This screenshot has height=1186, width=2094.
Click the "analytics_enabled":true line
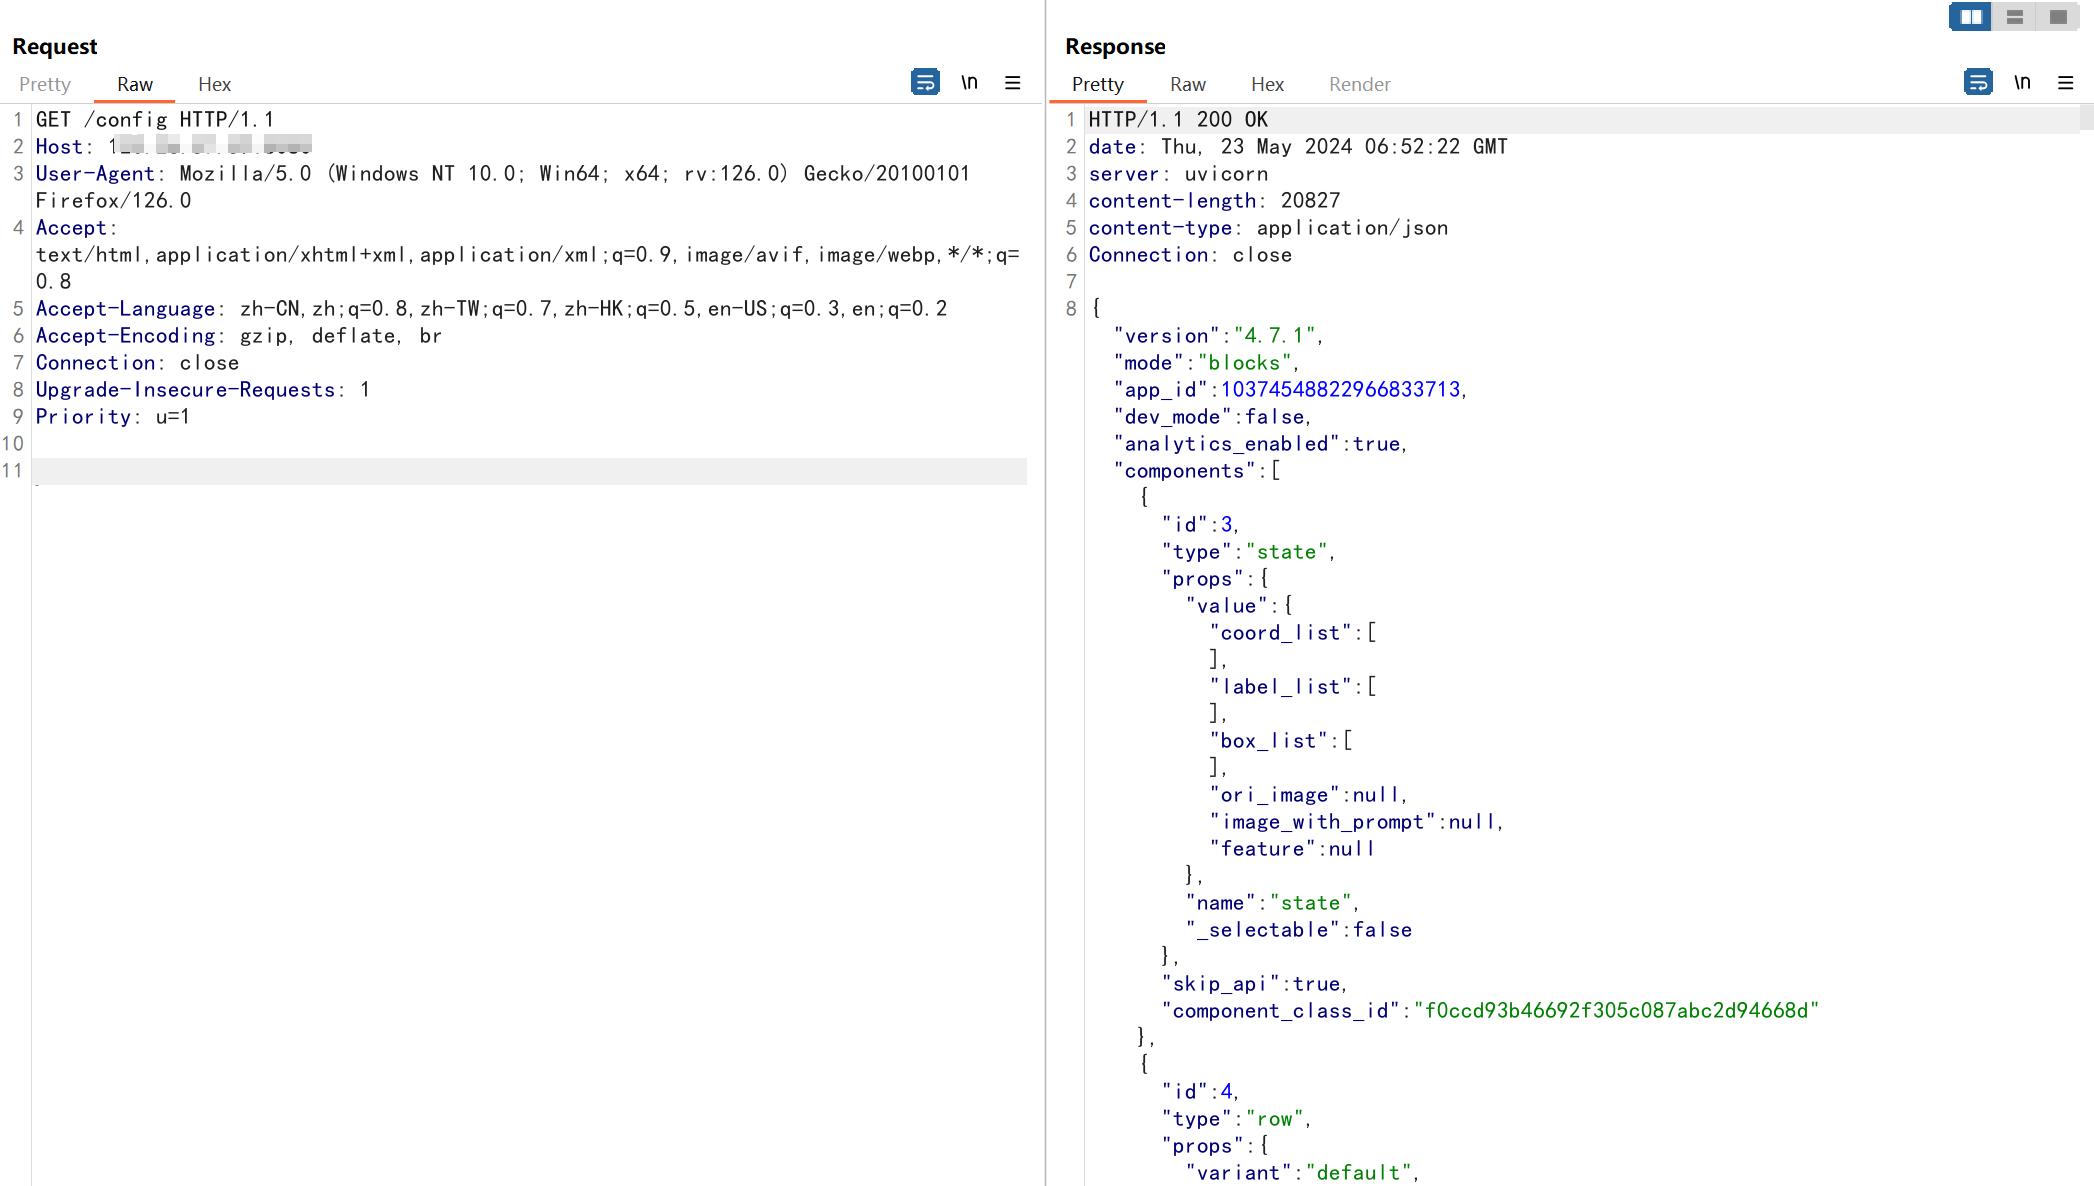click(1260, 444)
